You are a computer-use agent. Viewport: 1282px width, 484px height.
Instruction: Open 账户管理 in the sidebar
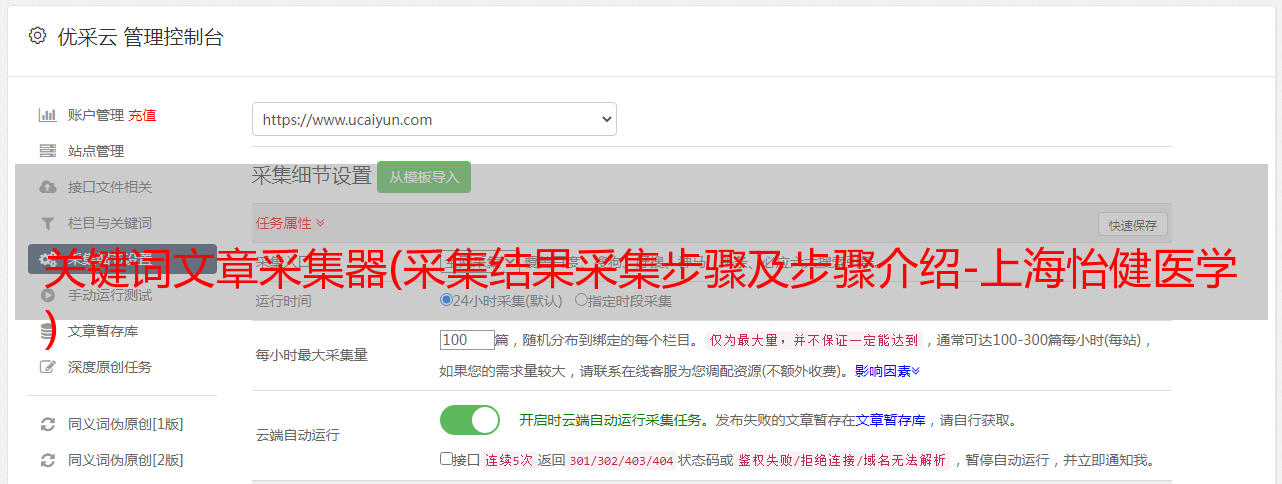pyautogui.click(x=96, y=115)
